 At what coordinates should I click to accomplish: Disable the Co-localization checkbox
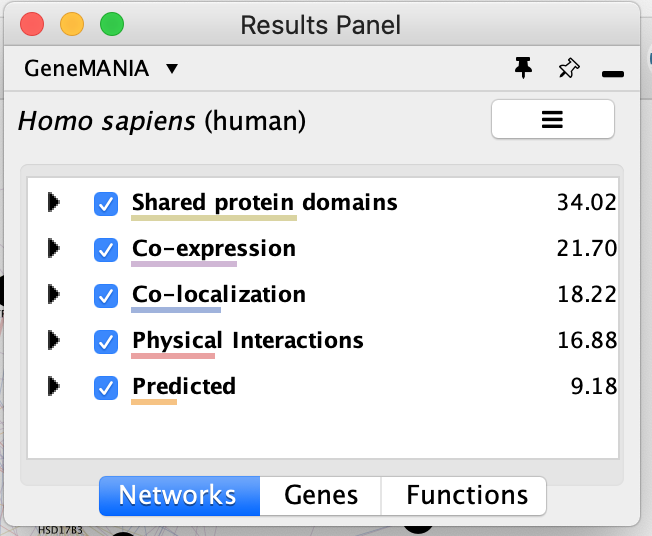(106, 296)
